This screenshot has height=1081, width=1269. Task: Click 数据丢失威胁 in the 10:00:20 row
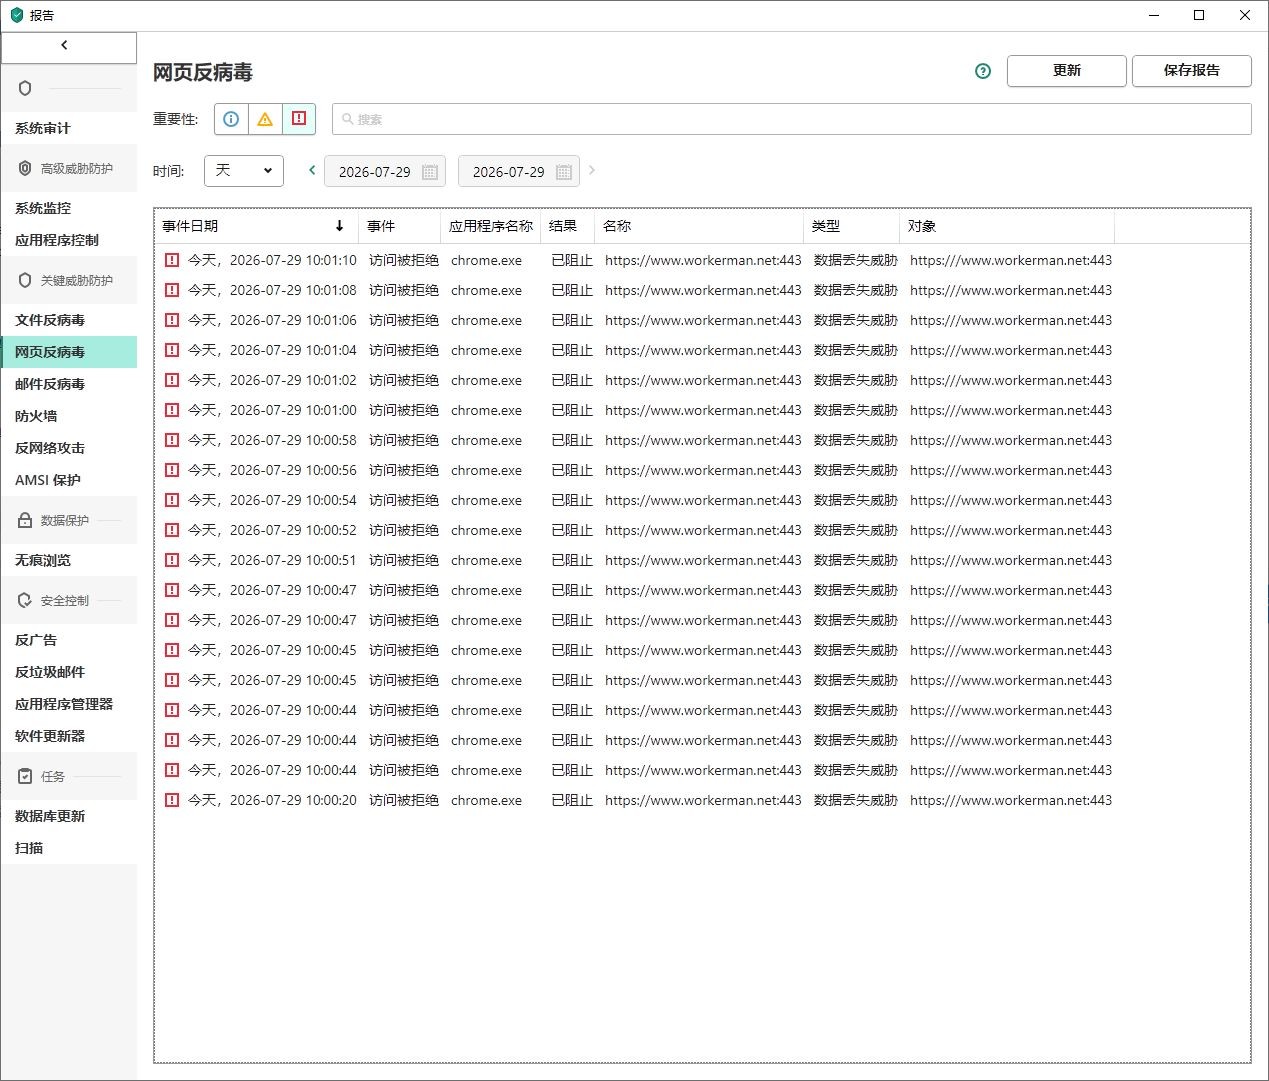[x=856, y=800]
